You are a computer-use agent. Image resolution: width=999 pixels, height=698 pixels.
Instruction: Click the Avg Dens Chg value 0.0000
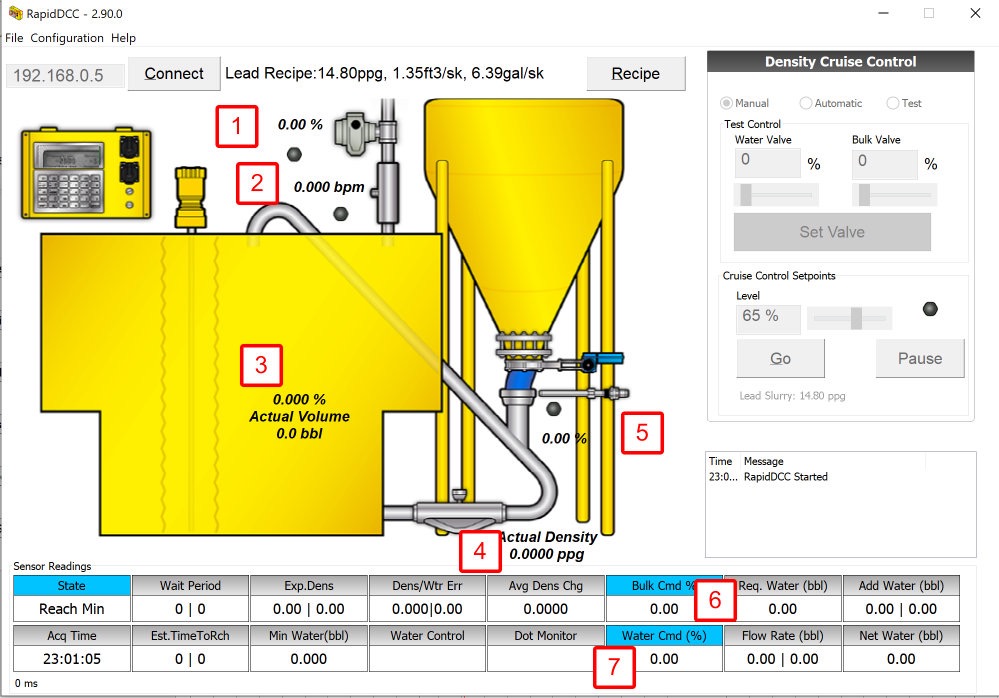coord(545,609)
